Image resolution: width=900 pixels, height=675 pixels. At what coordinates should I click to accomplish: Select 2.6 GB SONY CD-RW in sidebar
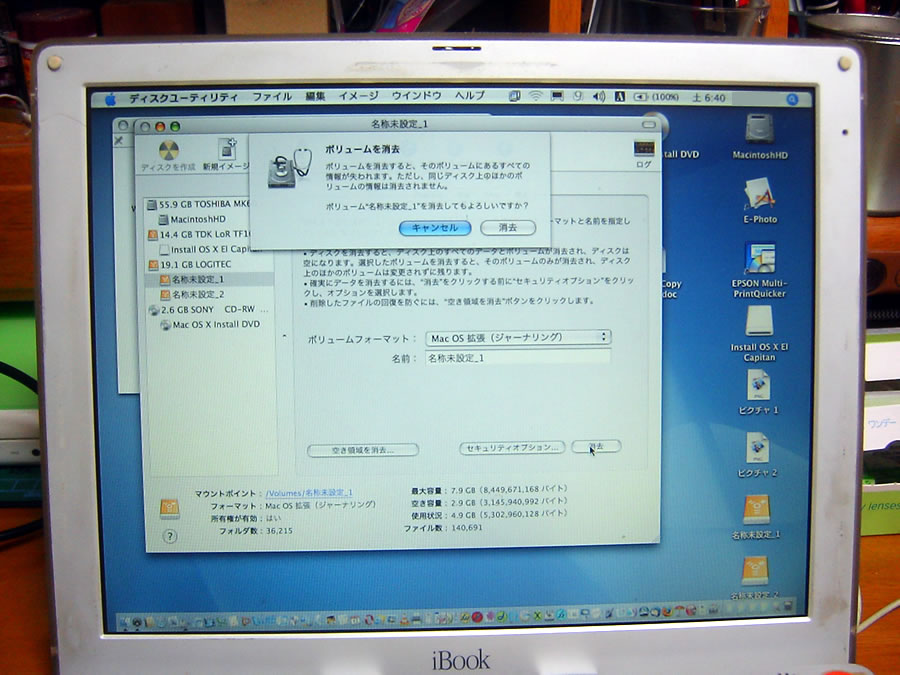[208, 309]
